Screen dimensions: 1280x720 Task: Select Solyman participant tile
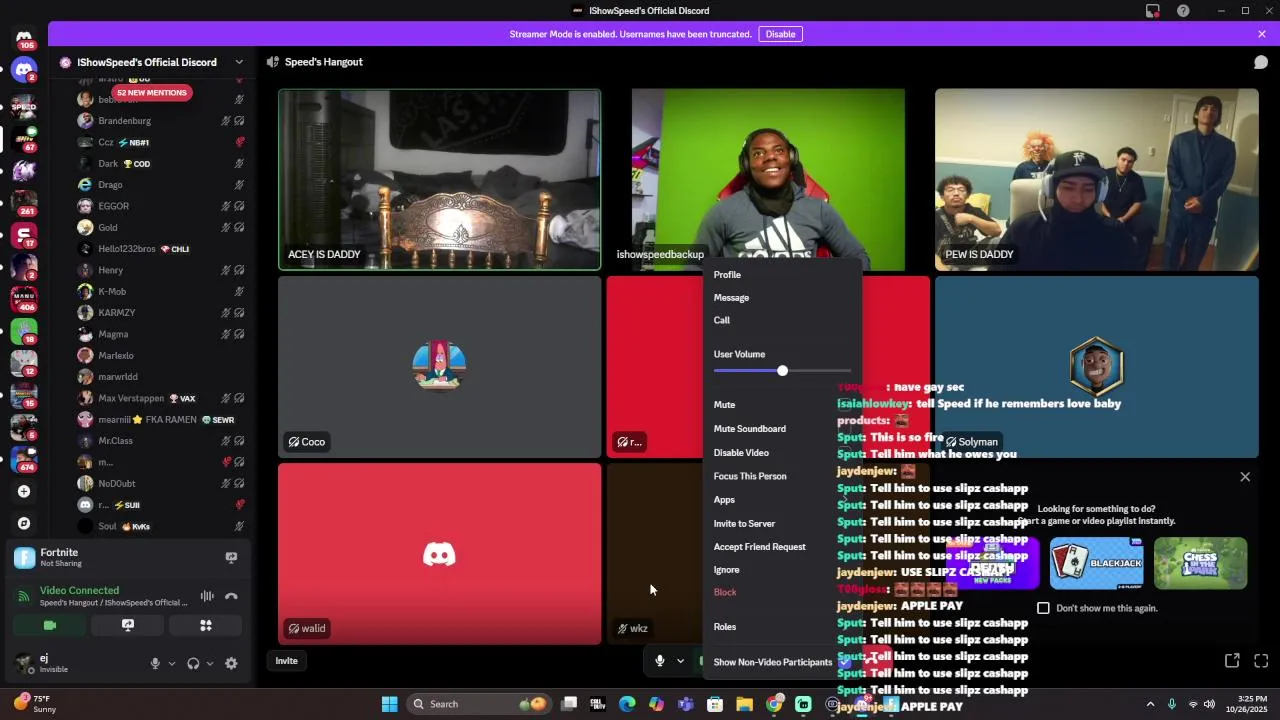coord(1097,367)
